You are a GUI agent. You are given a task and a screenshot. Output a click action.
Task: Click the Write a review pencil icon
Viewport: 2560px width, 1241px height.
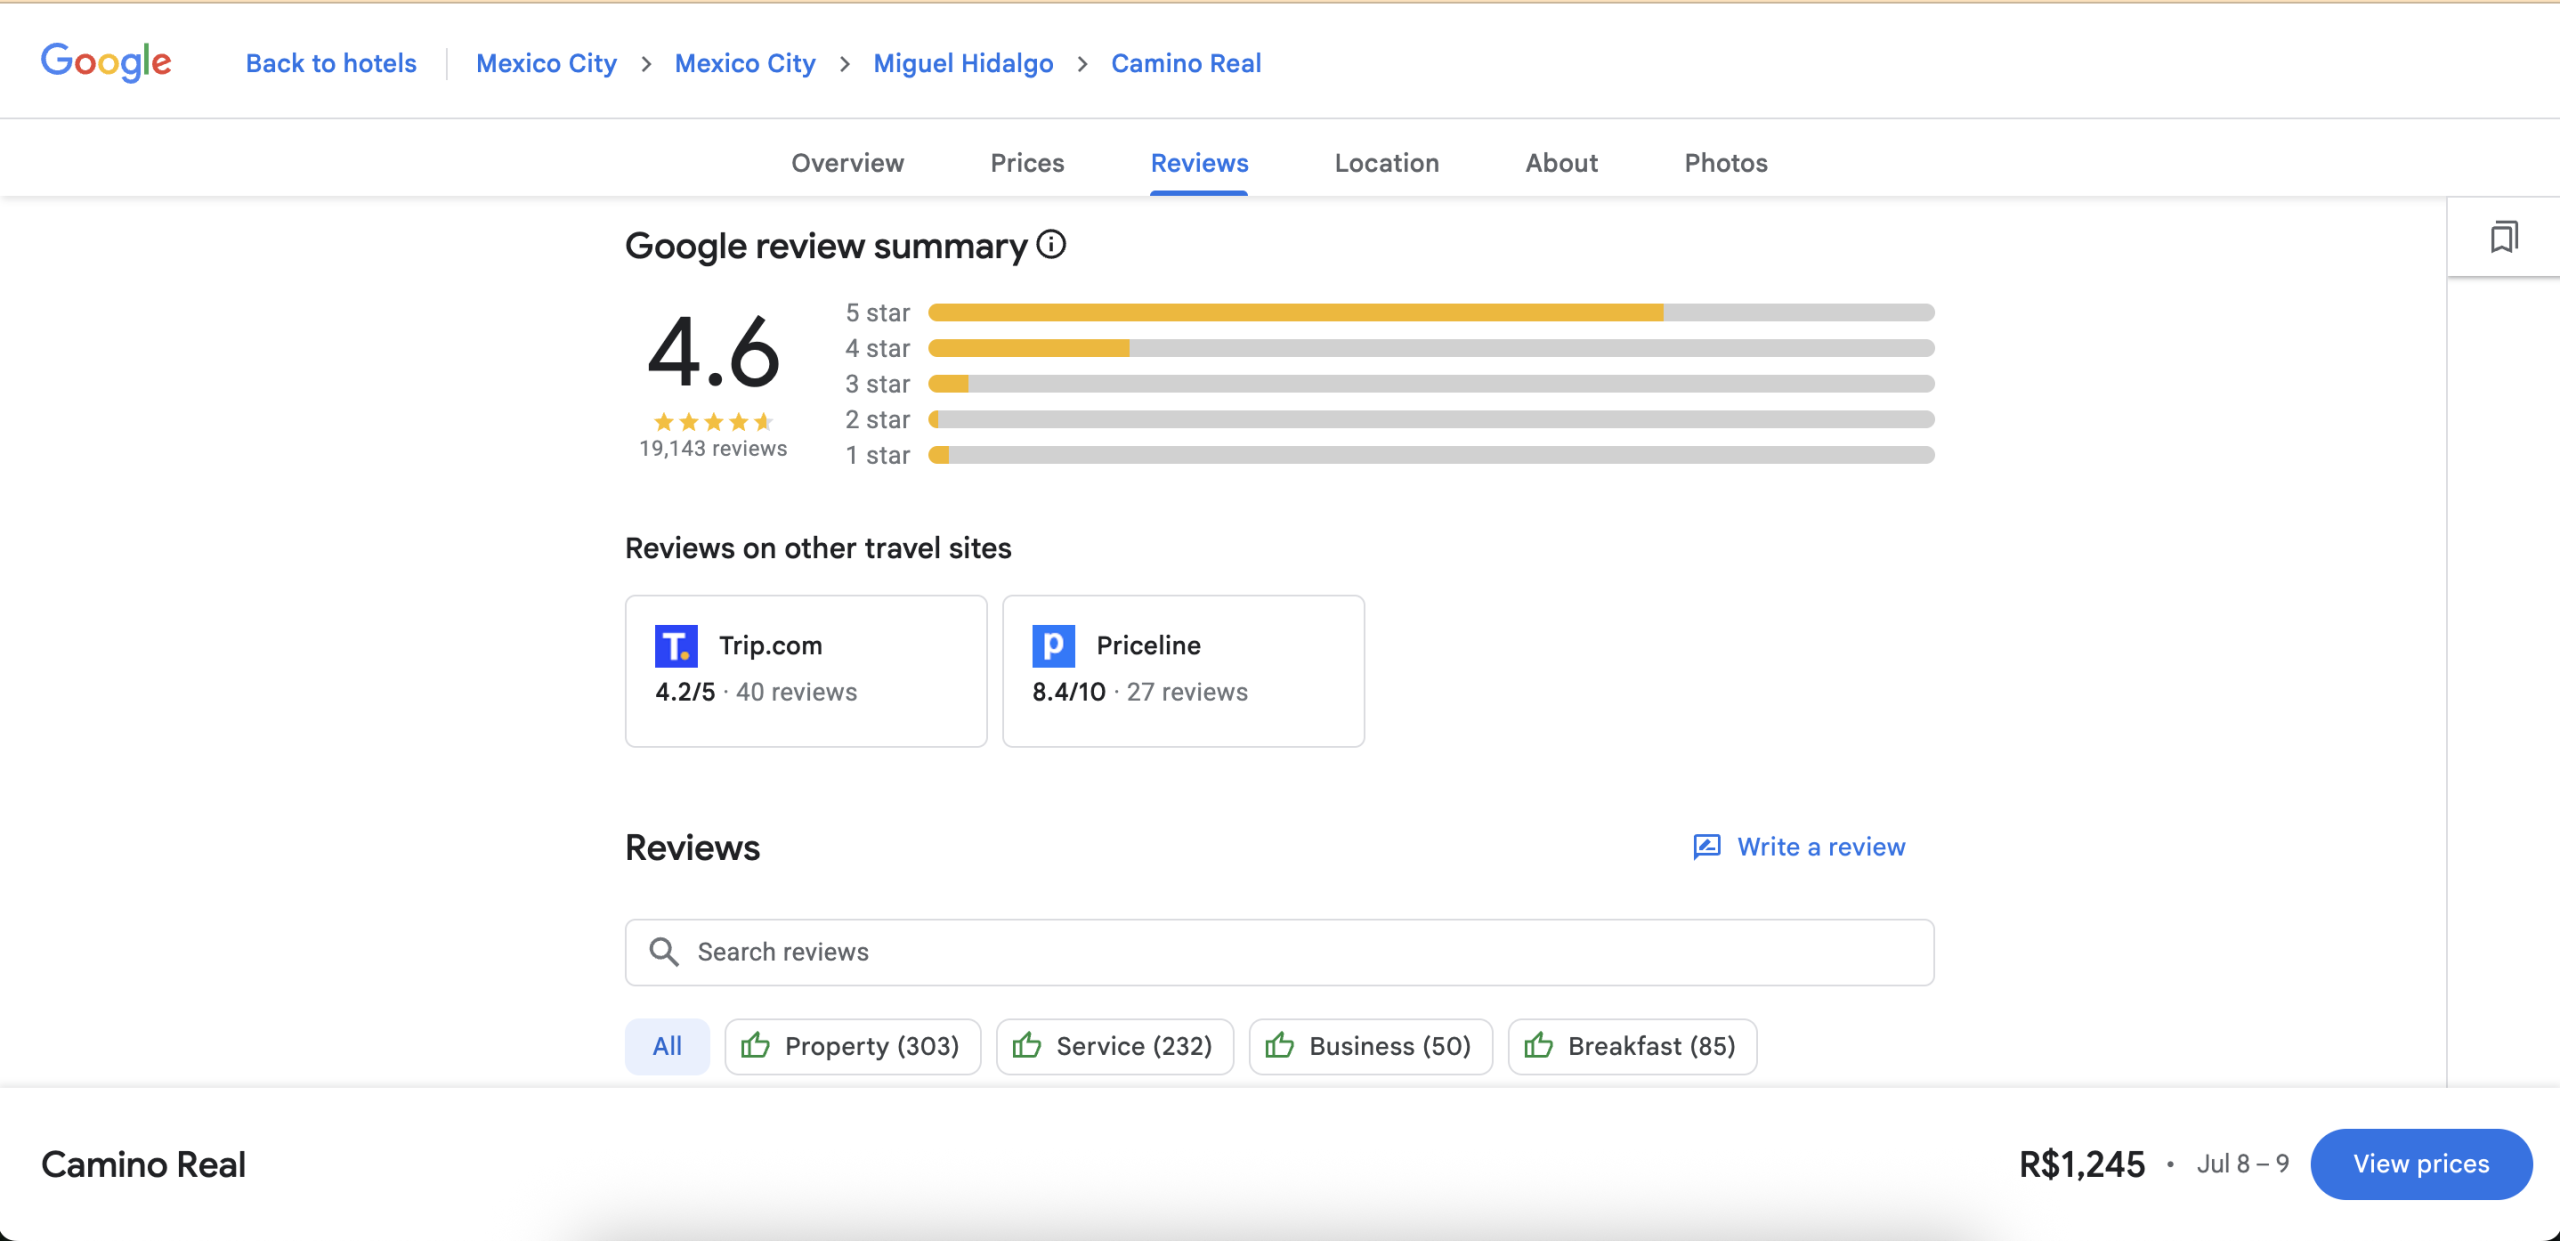click(x=1707, y=847)
